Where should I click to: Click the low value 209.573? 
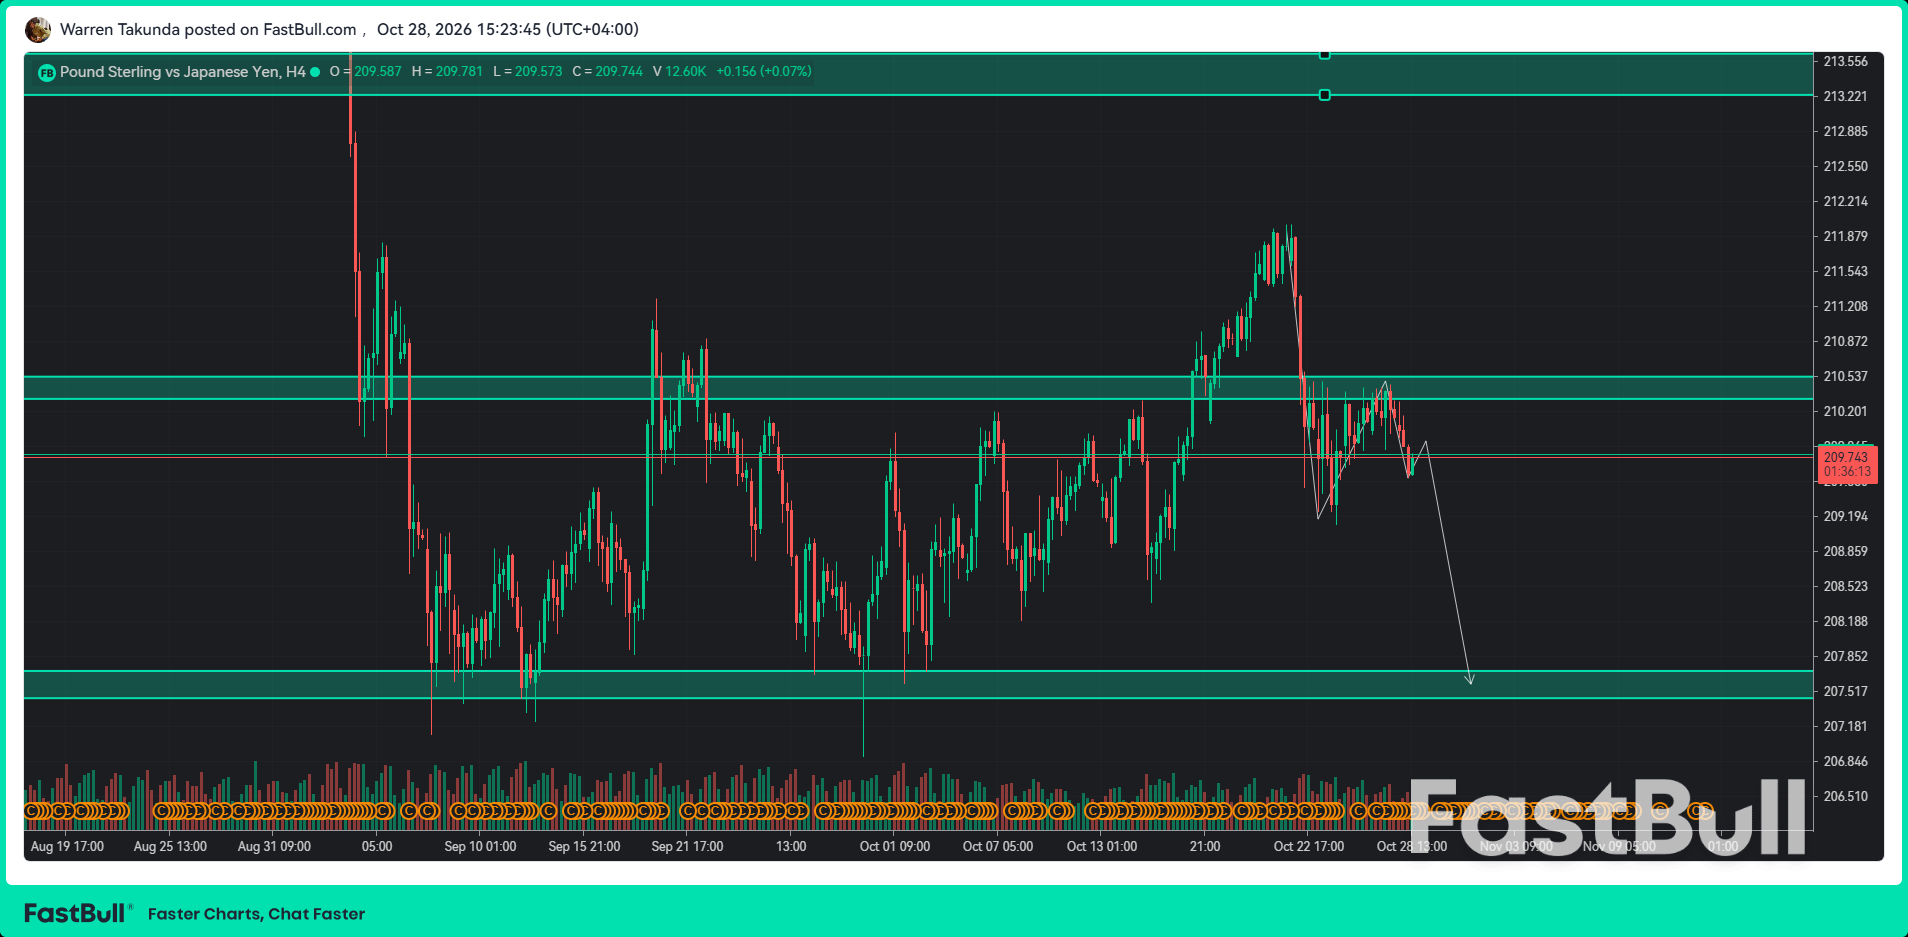[539, 71]
